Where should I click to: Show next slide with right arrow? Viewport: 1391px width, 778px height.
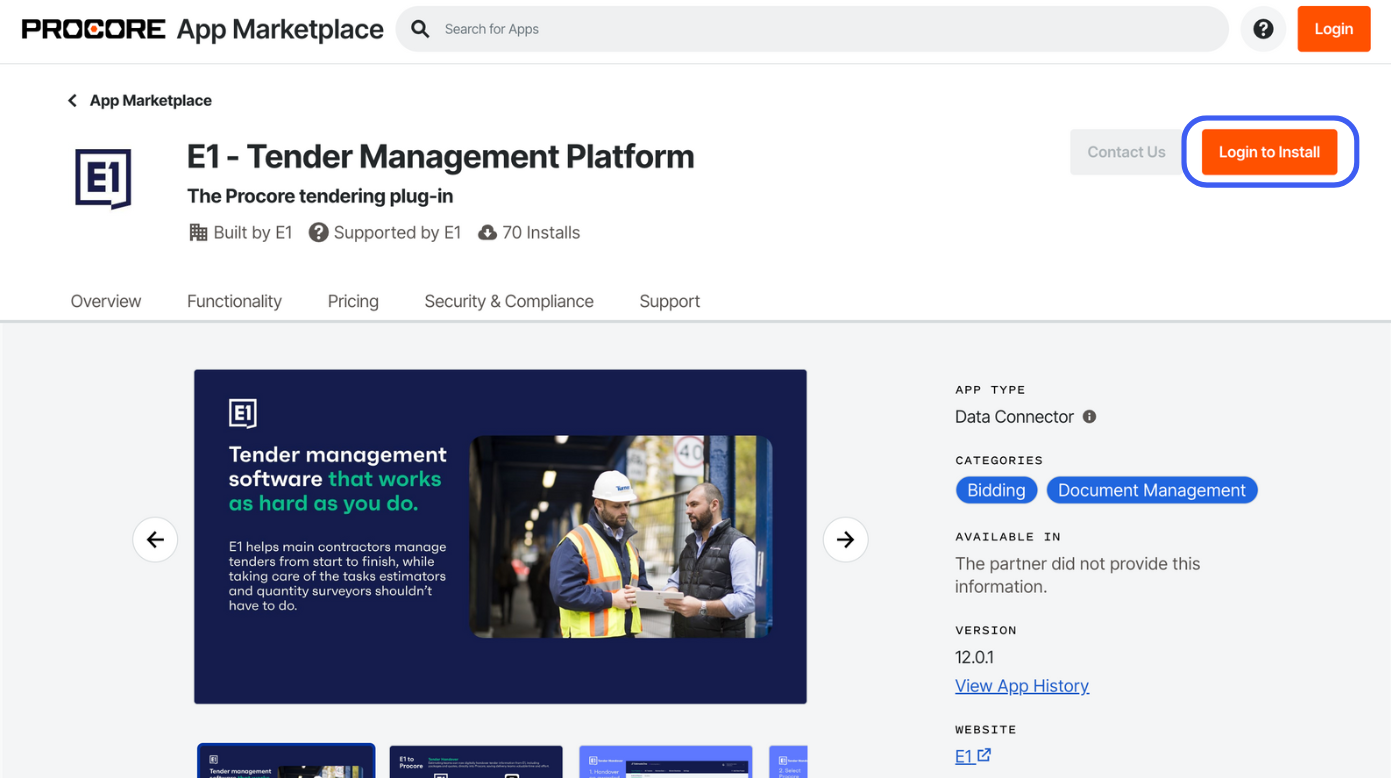pos(845,539)
